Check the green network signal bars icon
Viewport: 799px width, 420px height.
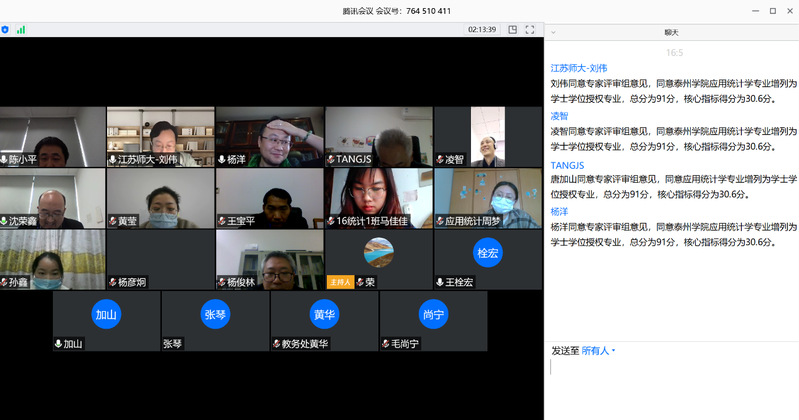pyautogui.click(x=21, y=30)
